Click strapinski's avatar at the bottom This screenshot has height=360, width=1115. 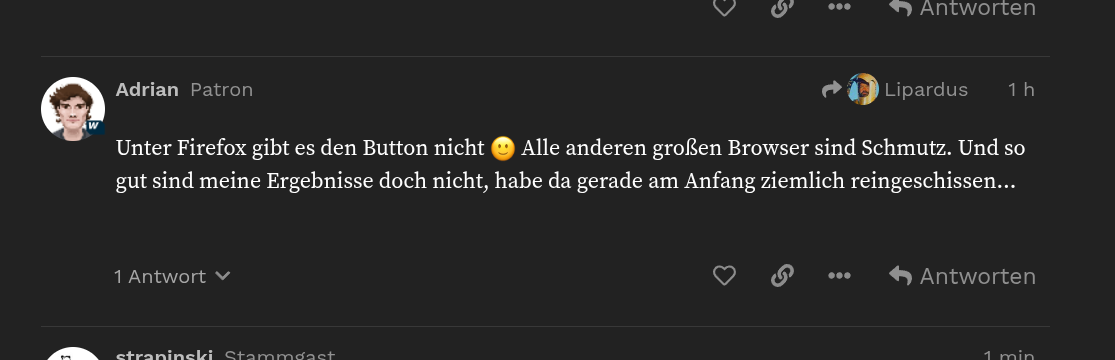click(73, 354)
